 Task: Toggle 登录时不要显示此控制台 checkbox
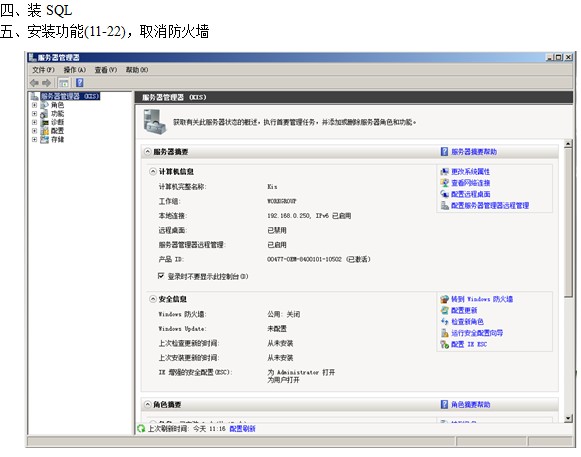coord(161,276)
